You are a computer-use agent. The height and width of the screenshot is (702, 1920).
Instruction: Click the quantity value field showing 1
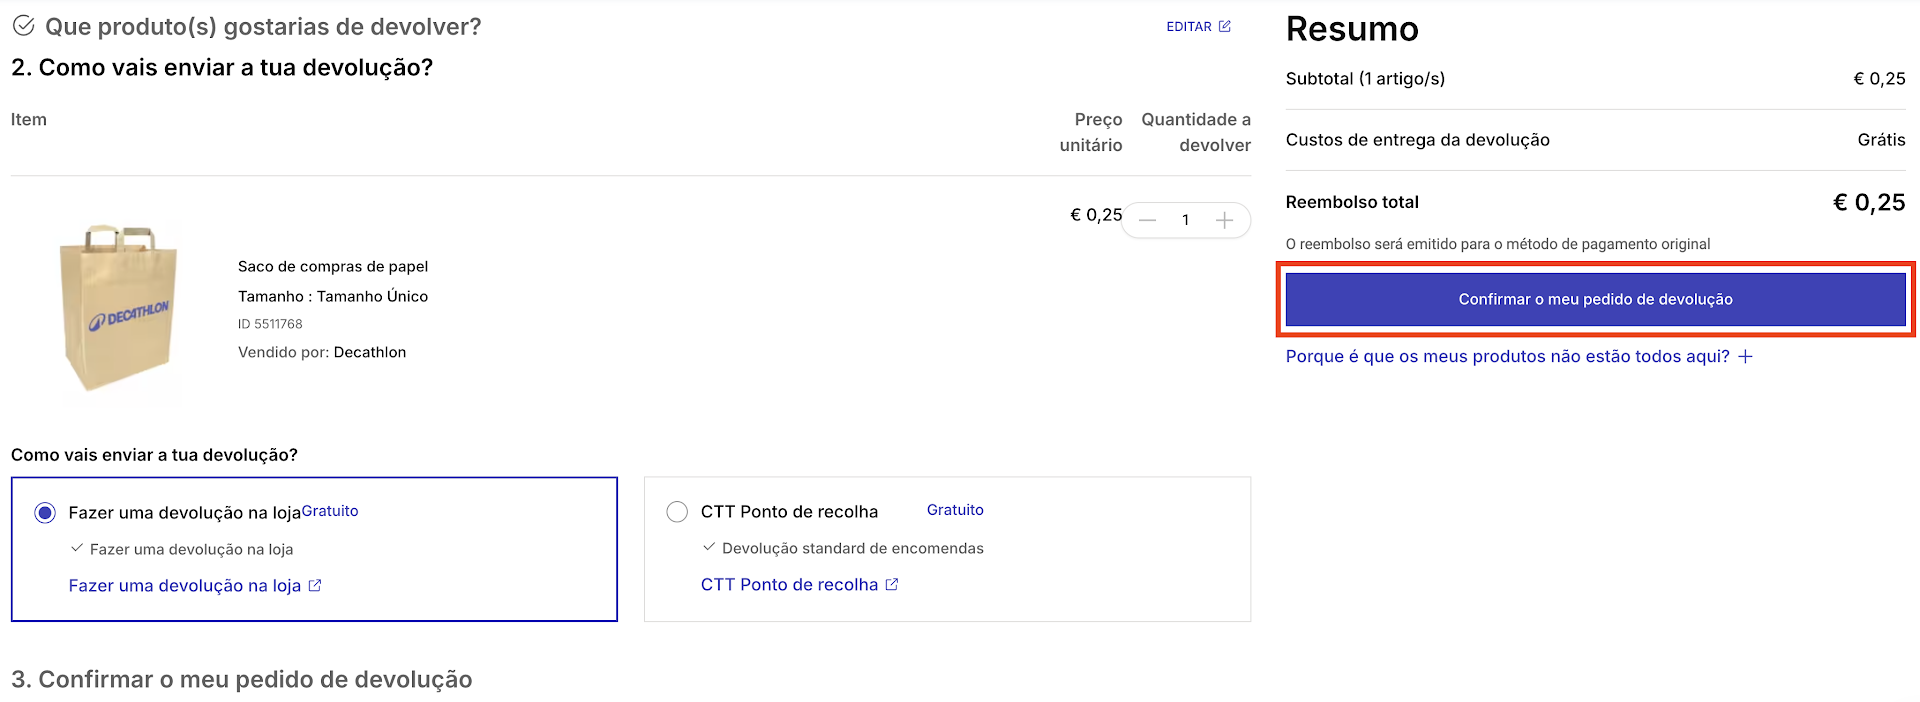(x=1186, y=220)
